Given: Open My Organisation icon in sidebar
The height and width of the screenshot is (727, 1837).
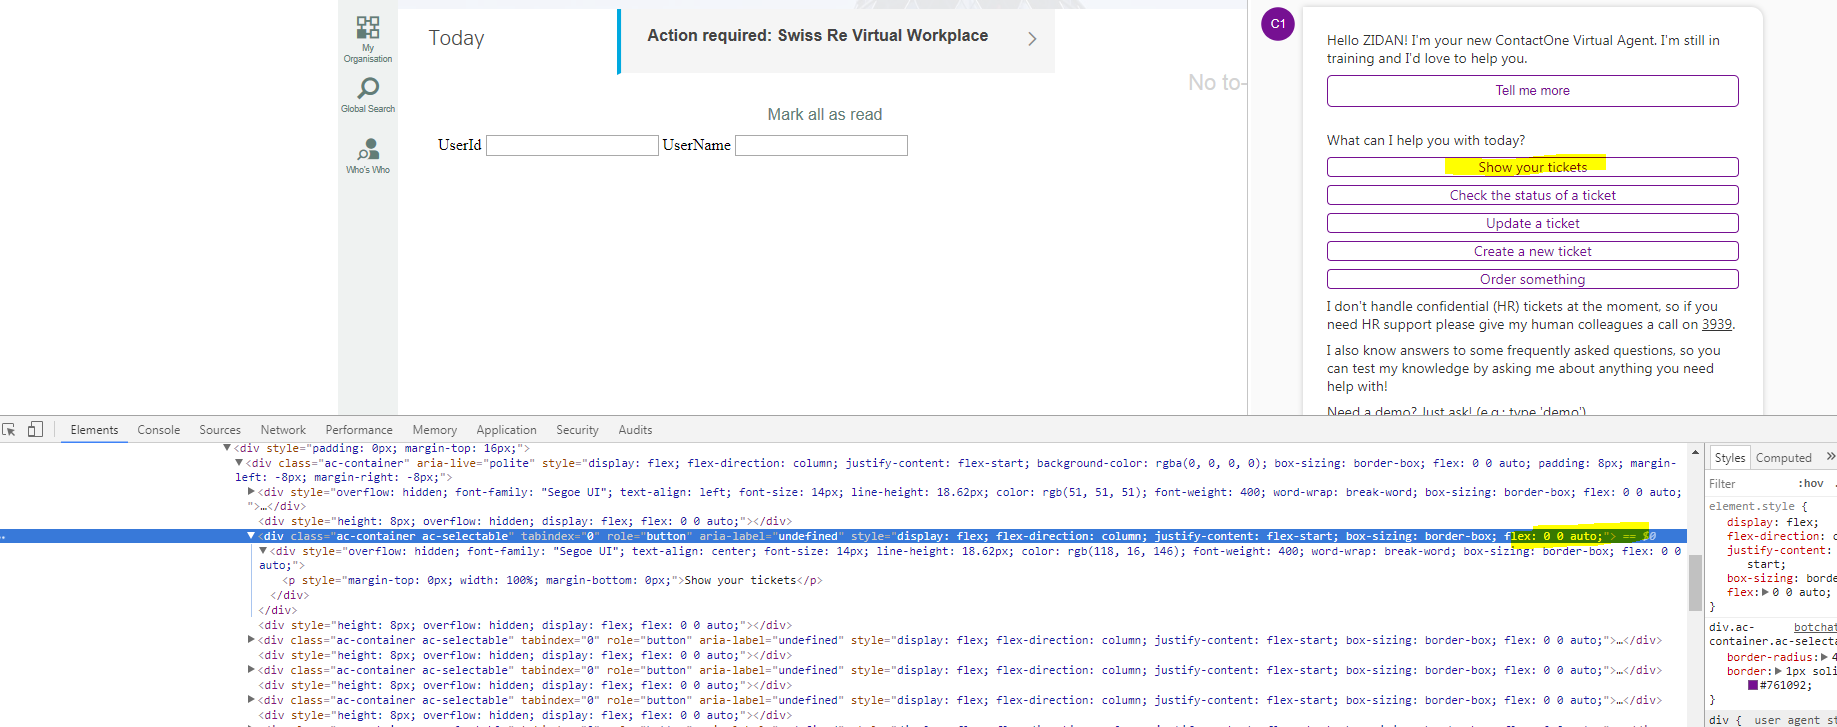Looking at the screenshot, I should 368,27.
